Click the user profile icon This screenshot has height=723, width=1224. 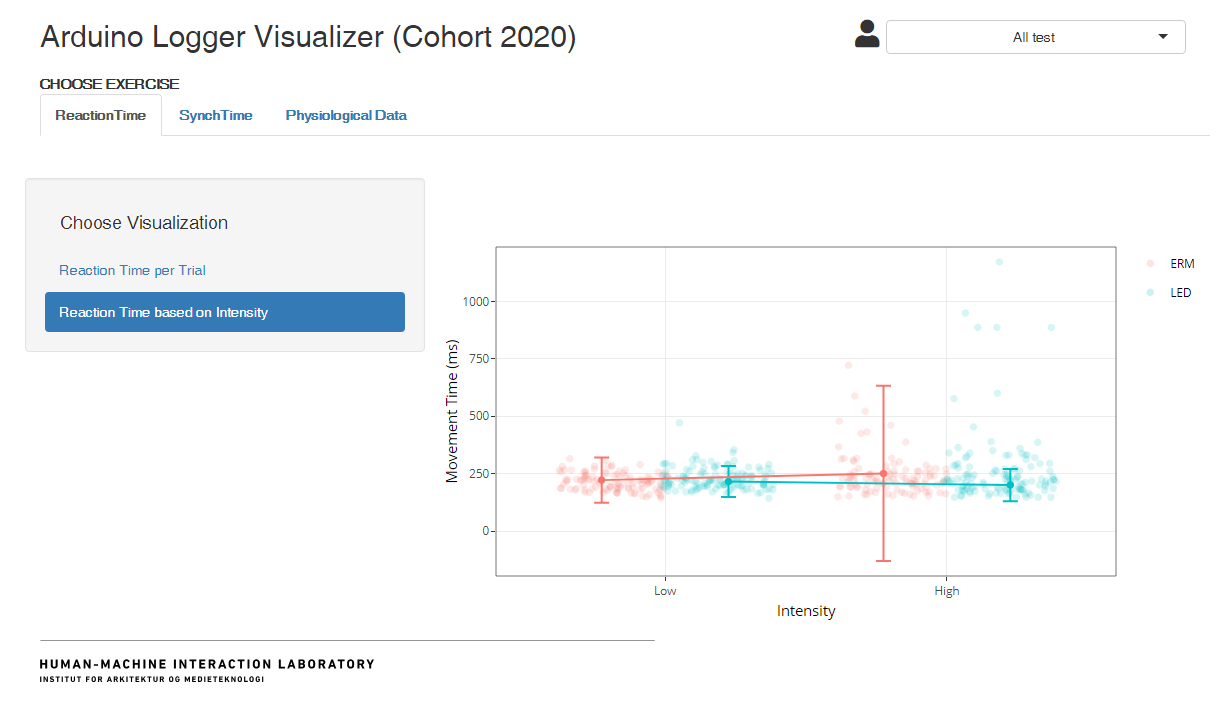point(866,36)
